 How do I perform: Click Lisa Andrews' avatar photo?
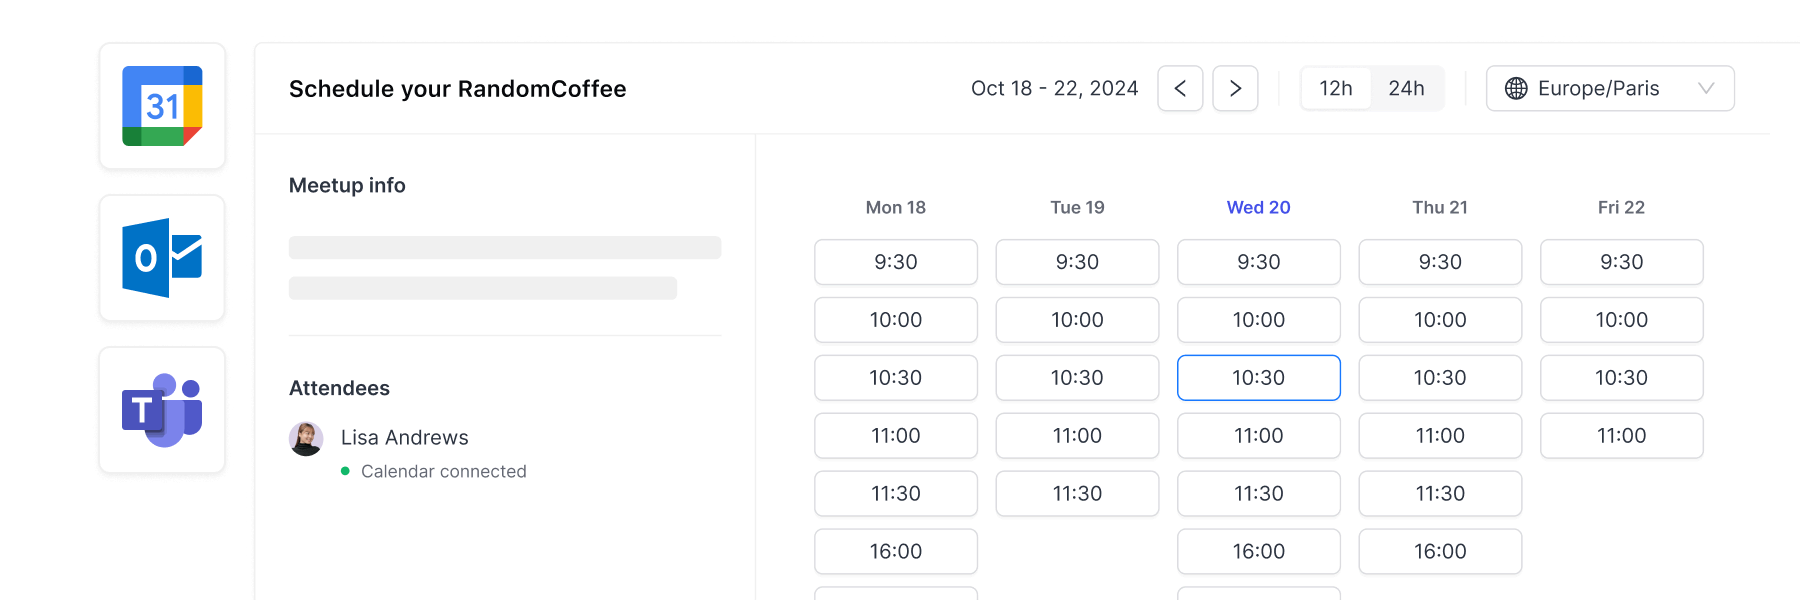[x=306, y=438]
